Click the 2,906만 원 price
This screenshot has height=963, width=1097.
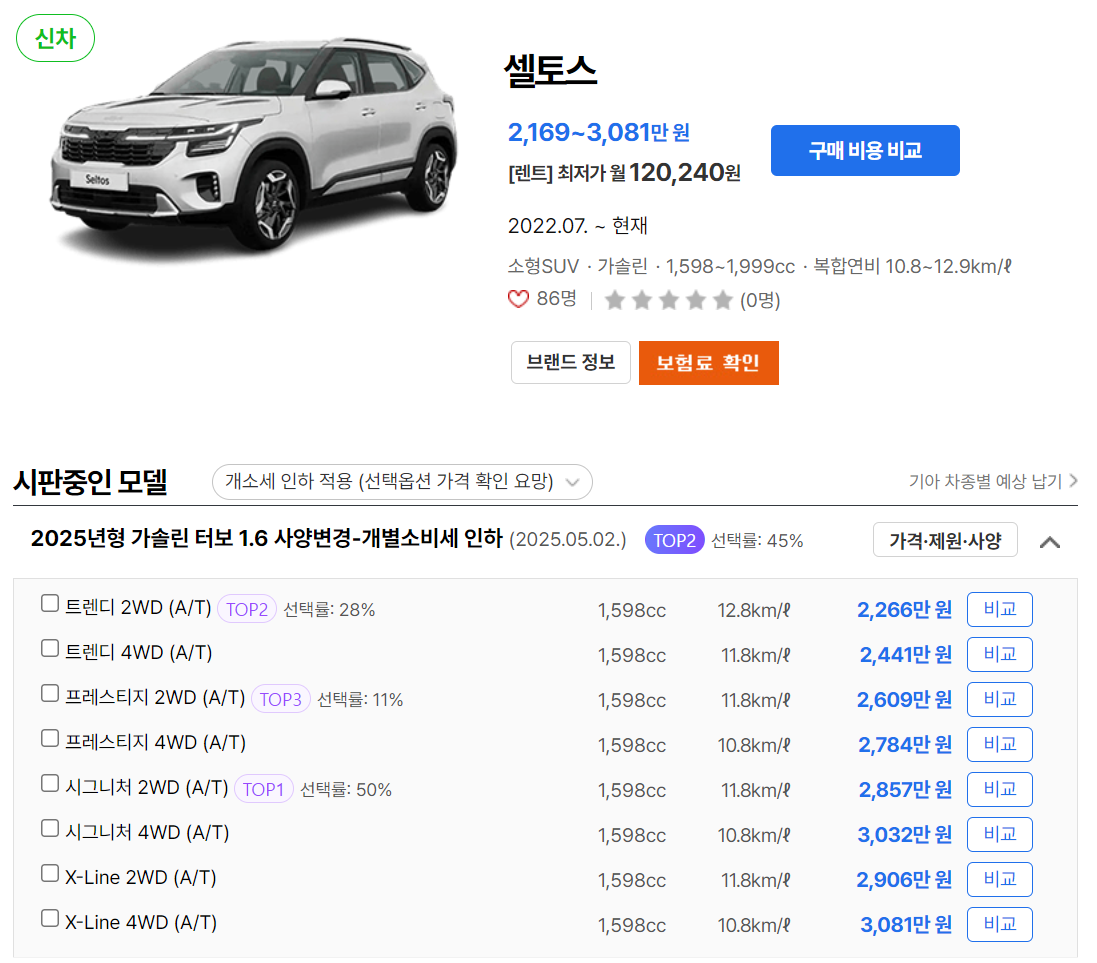click(x=904, y=880)
